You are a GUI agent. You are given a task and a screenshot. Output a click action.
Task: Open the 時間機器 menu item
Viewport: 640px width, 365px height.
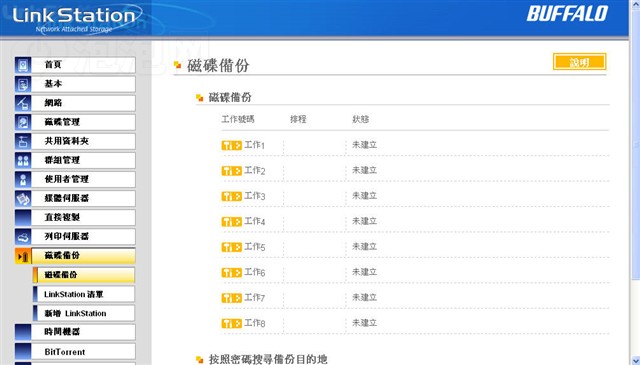coord(83,332)
